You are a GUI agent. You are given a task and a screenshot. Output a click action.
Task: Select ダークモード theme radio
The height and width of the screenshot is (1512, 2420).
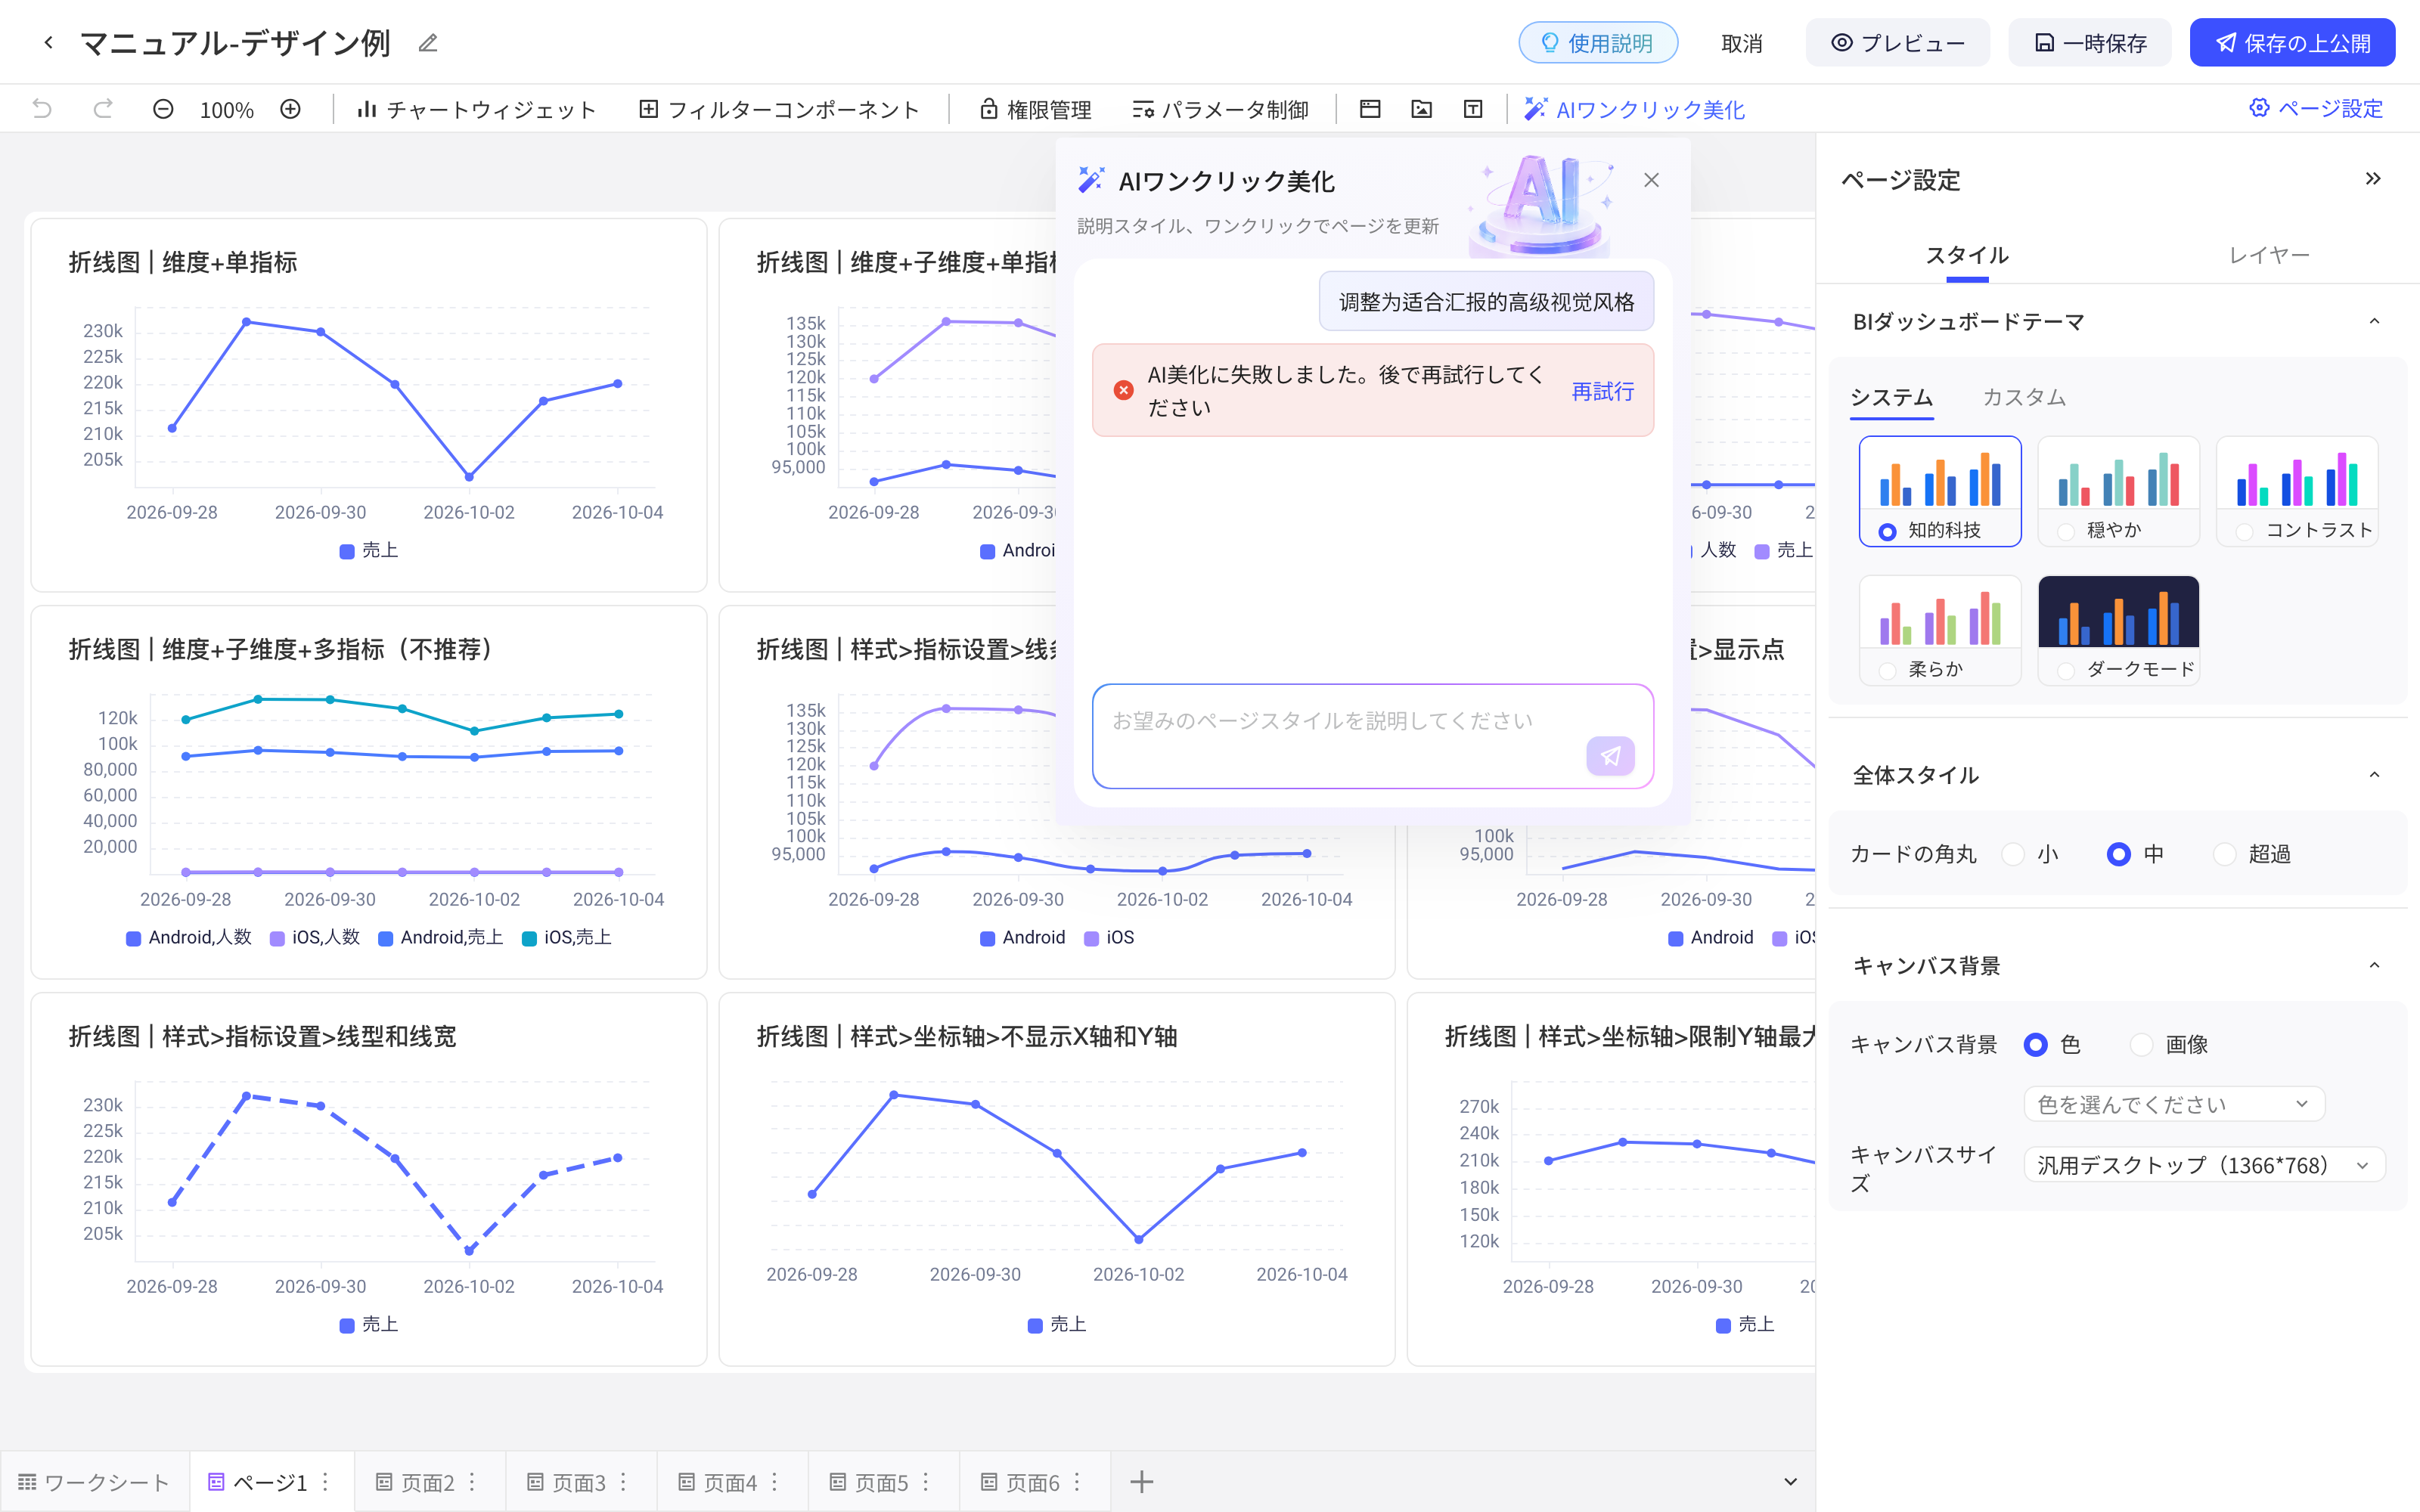pos(2066,671)
